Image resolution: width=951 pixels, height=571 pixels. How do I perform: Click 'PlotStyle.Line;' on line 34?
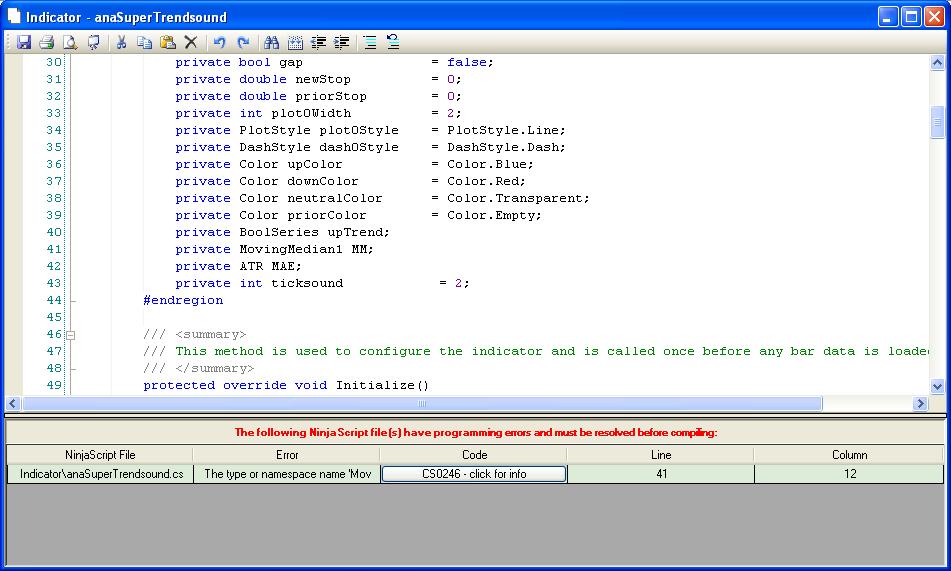tap(506, 130)
